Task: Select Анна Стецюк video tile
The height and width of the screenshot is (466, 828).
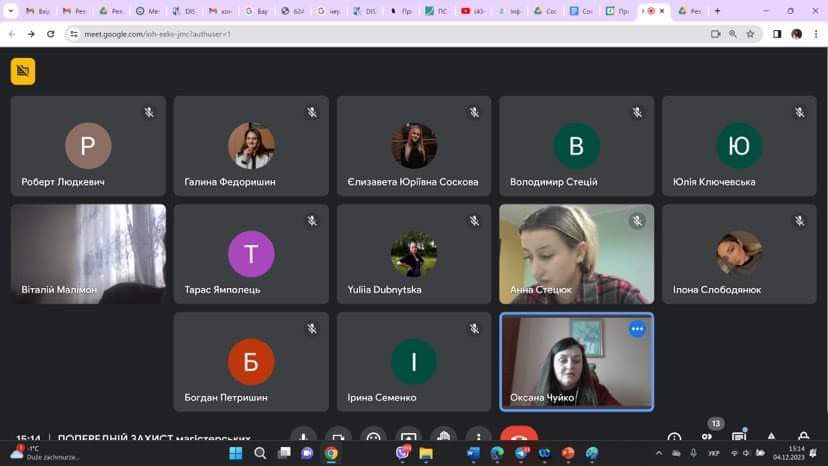Action: click(576, 254)
